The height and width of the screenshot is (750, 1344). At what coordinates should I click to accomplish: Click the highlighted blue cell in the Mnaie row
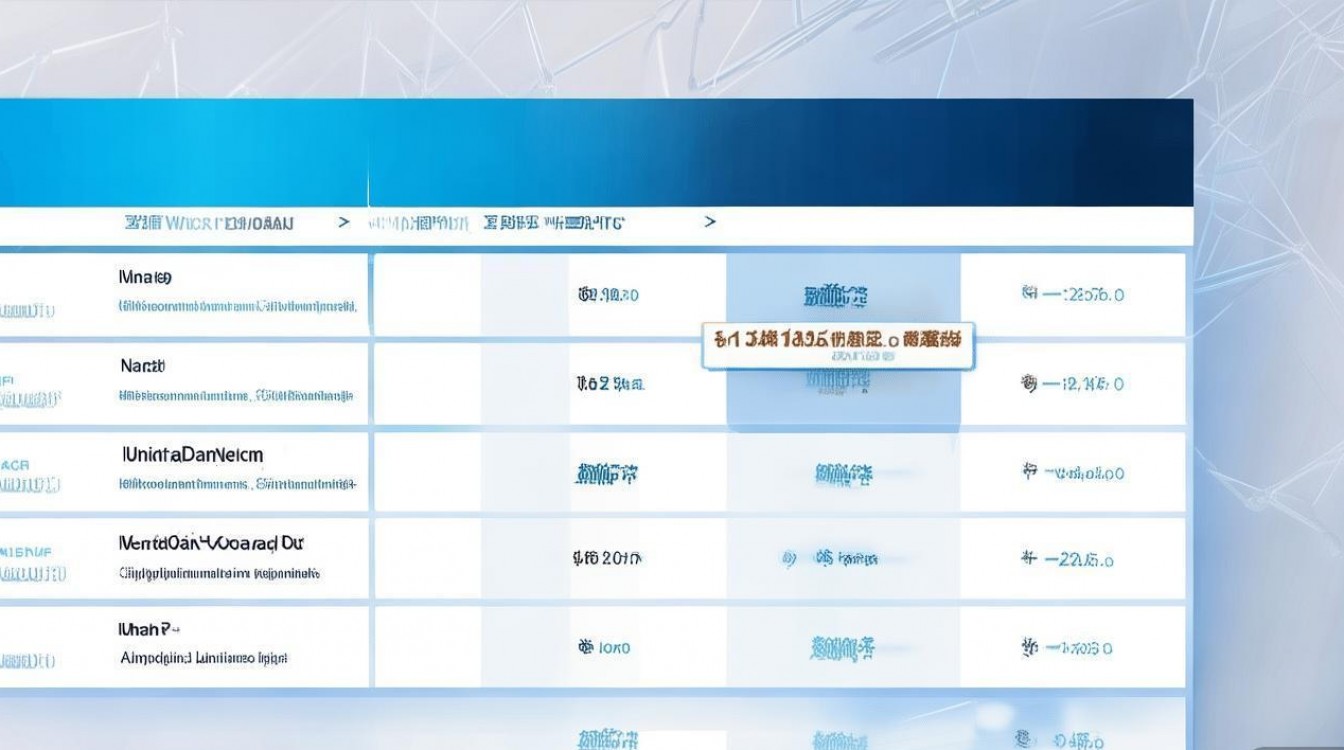843,295
